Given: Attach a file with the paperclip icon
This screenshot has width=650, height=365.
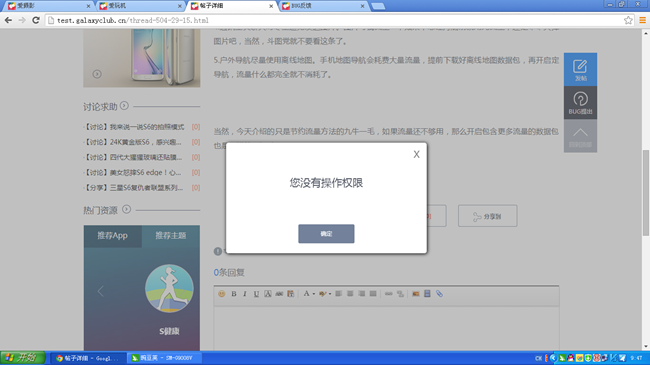Looking at the screenshot, I should pos(439,294).
